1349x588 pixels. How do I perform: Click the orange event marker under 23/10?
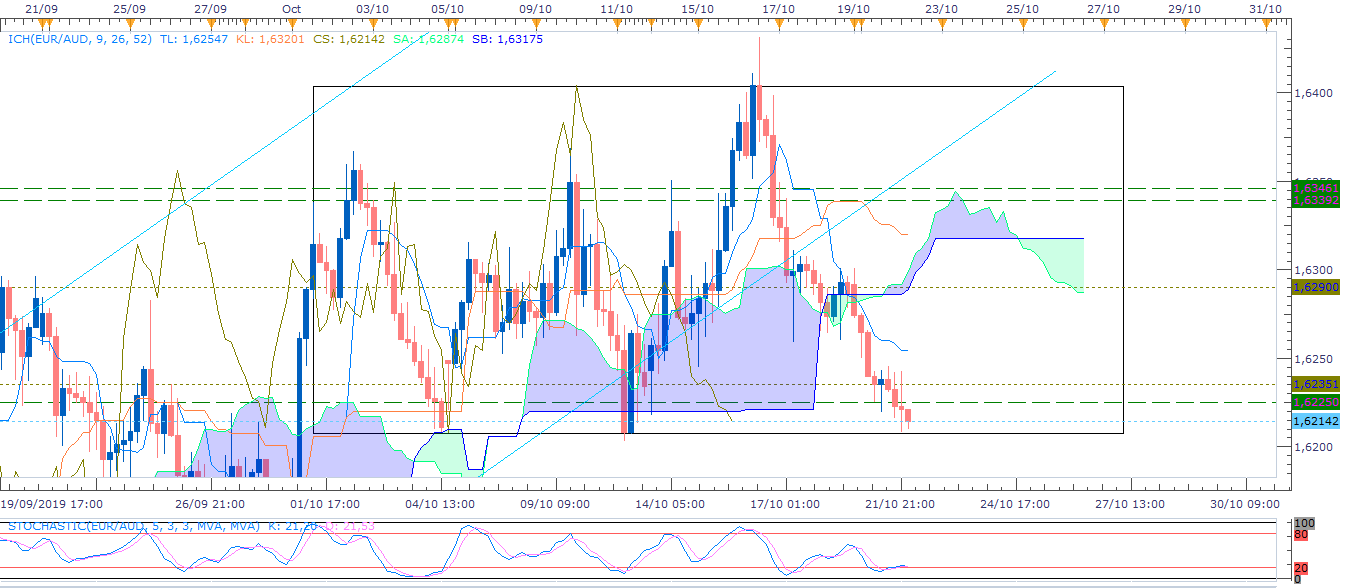coord(940,26)
